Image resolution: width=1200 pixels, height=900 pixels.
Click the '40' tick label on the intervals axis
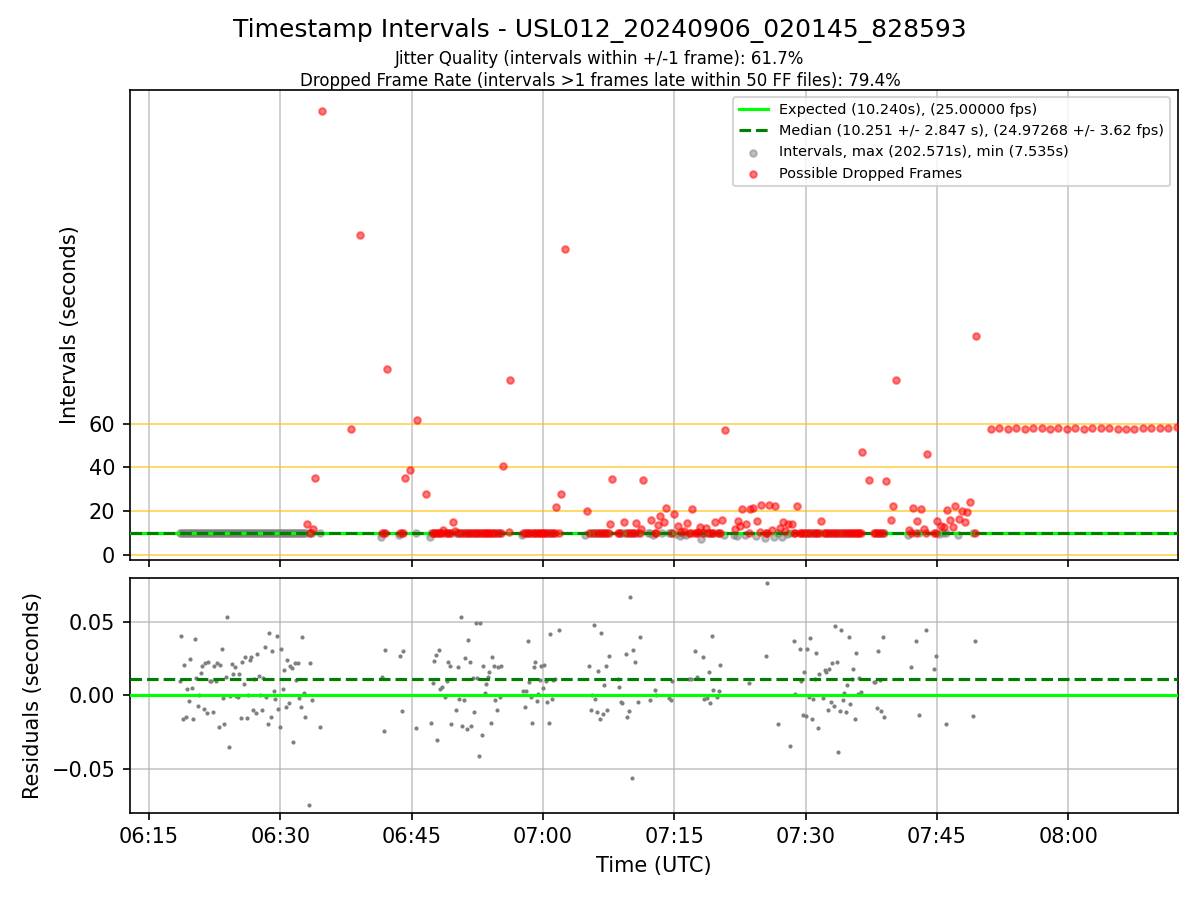coord(104,468)
